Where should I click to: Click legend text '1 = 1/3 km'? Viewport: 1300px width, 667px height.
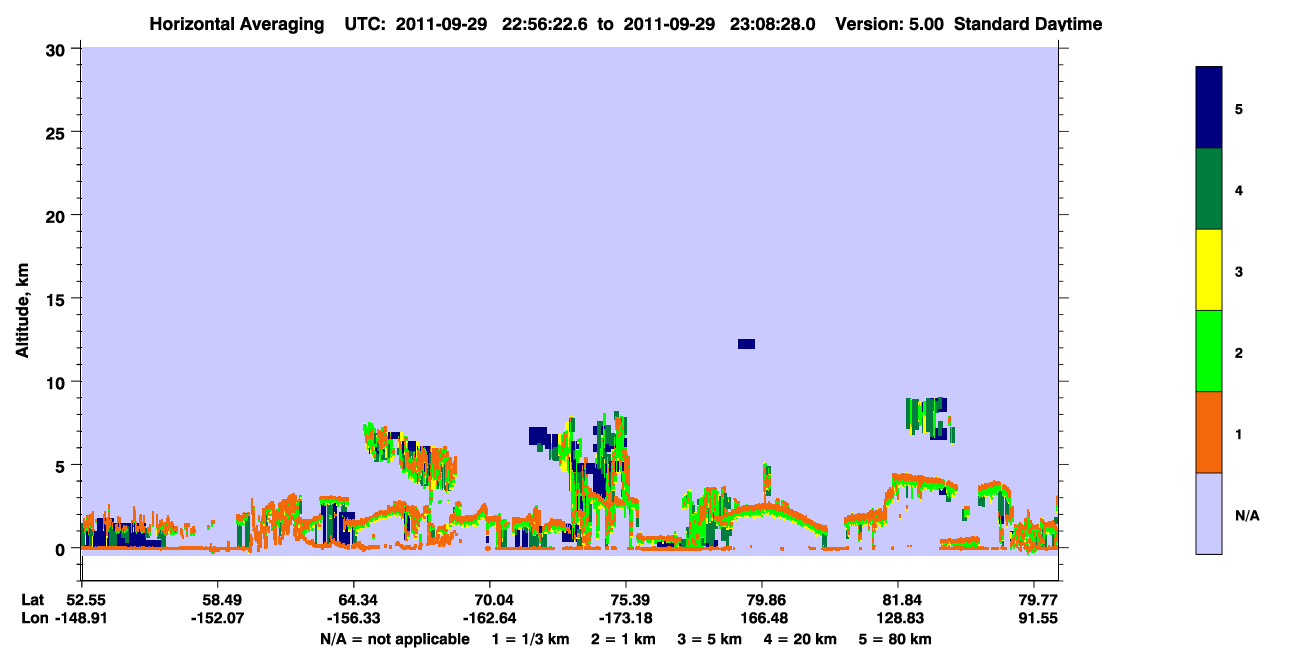[x=532, y=639]
